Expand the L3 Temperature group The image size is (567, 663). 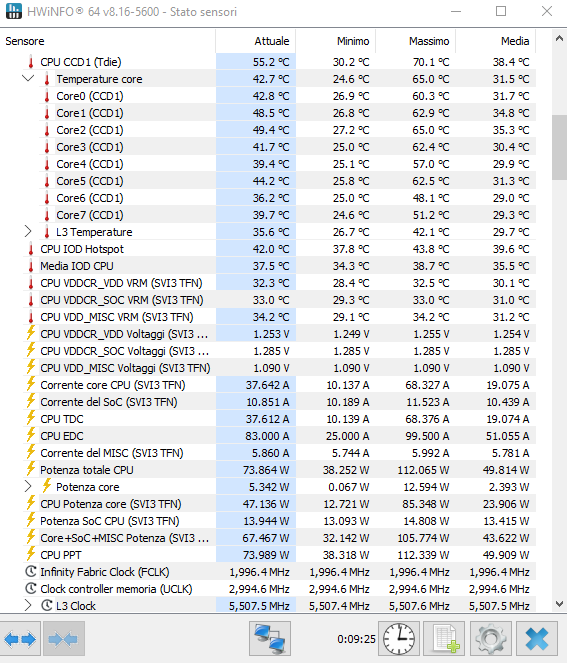pos(28,232)
